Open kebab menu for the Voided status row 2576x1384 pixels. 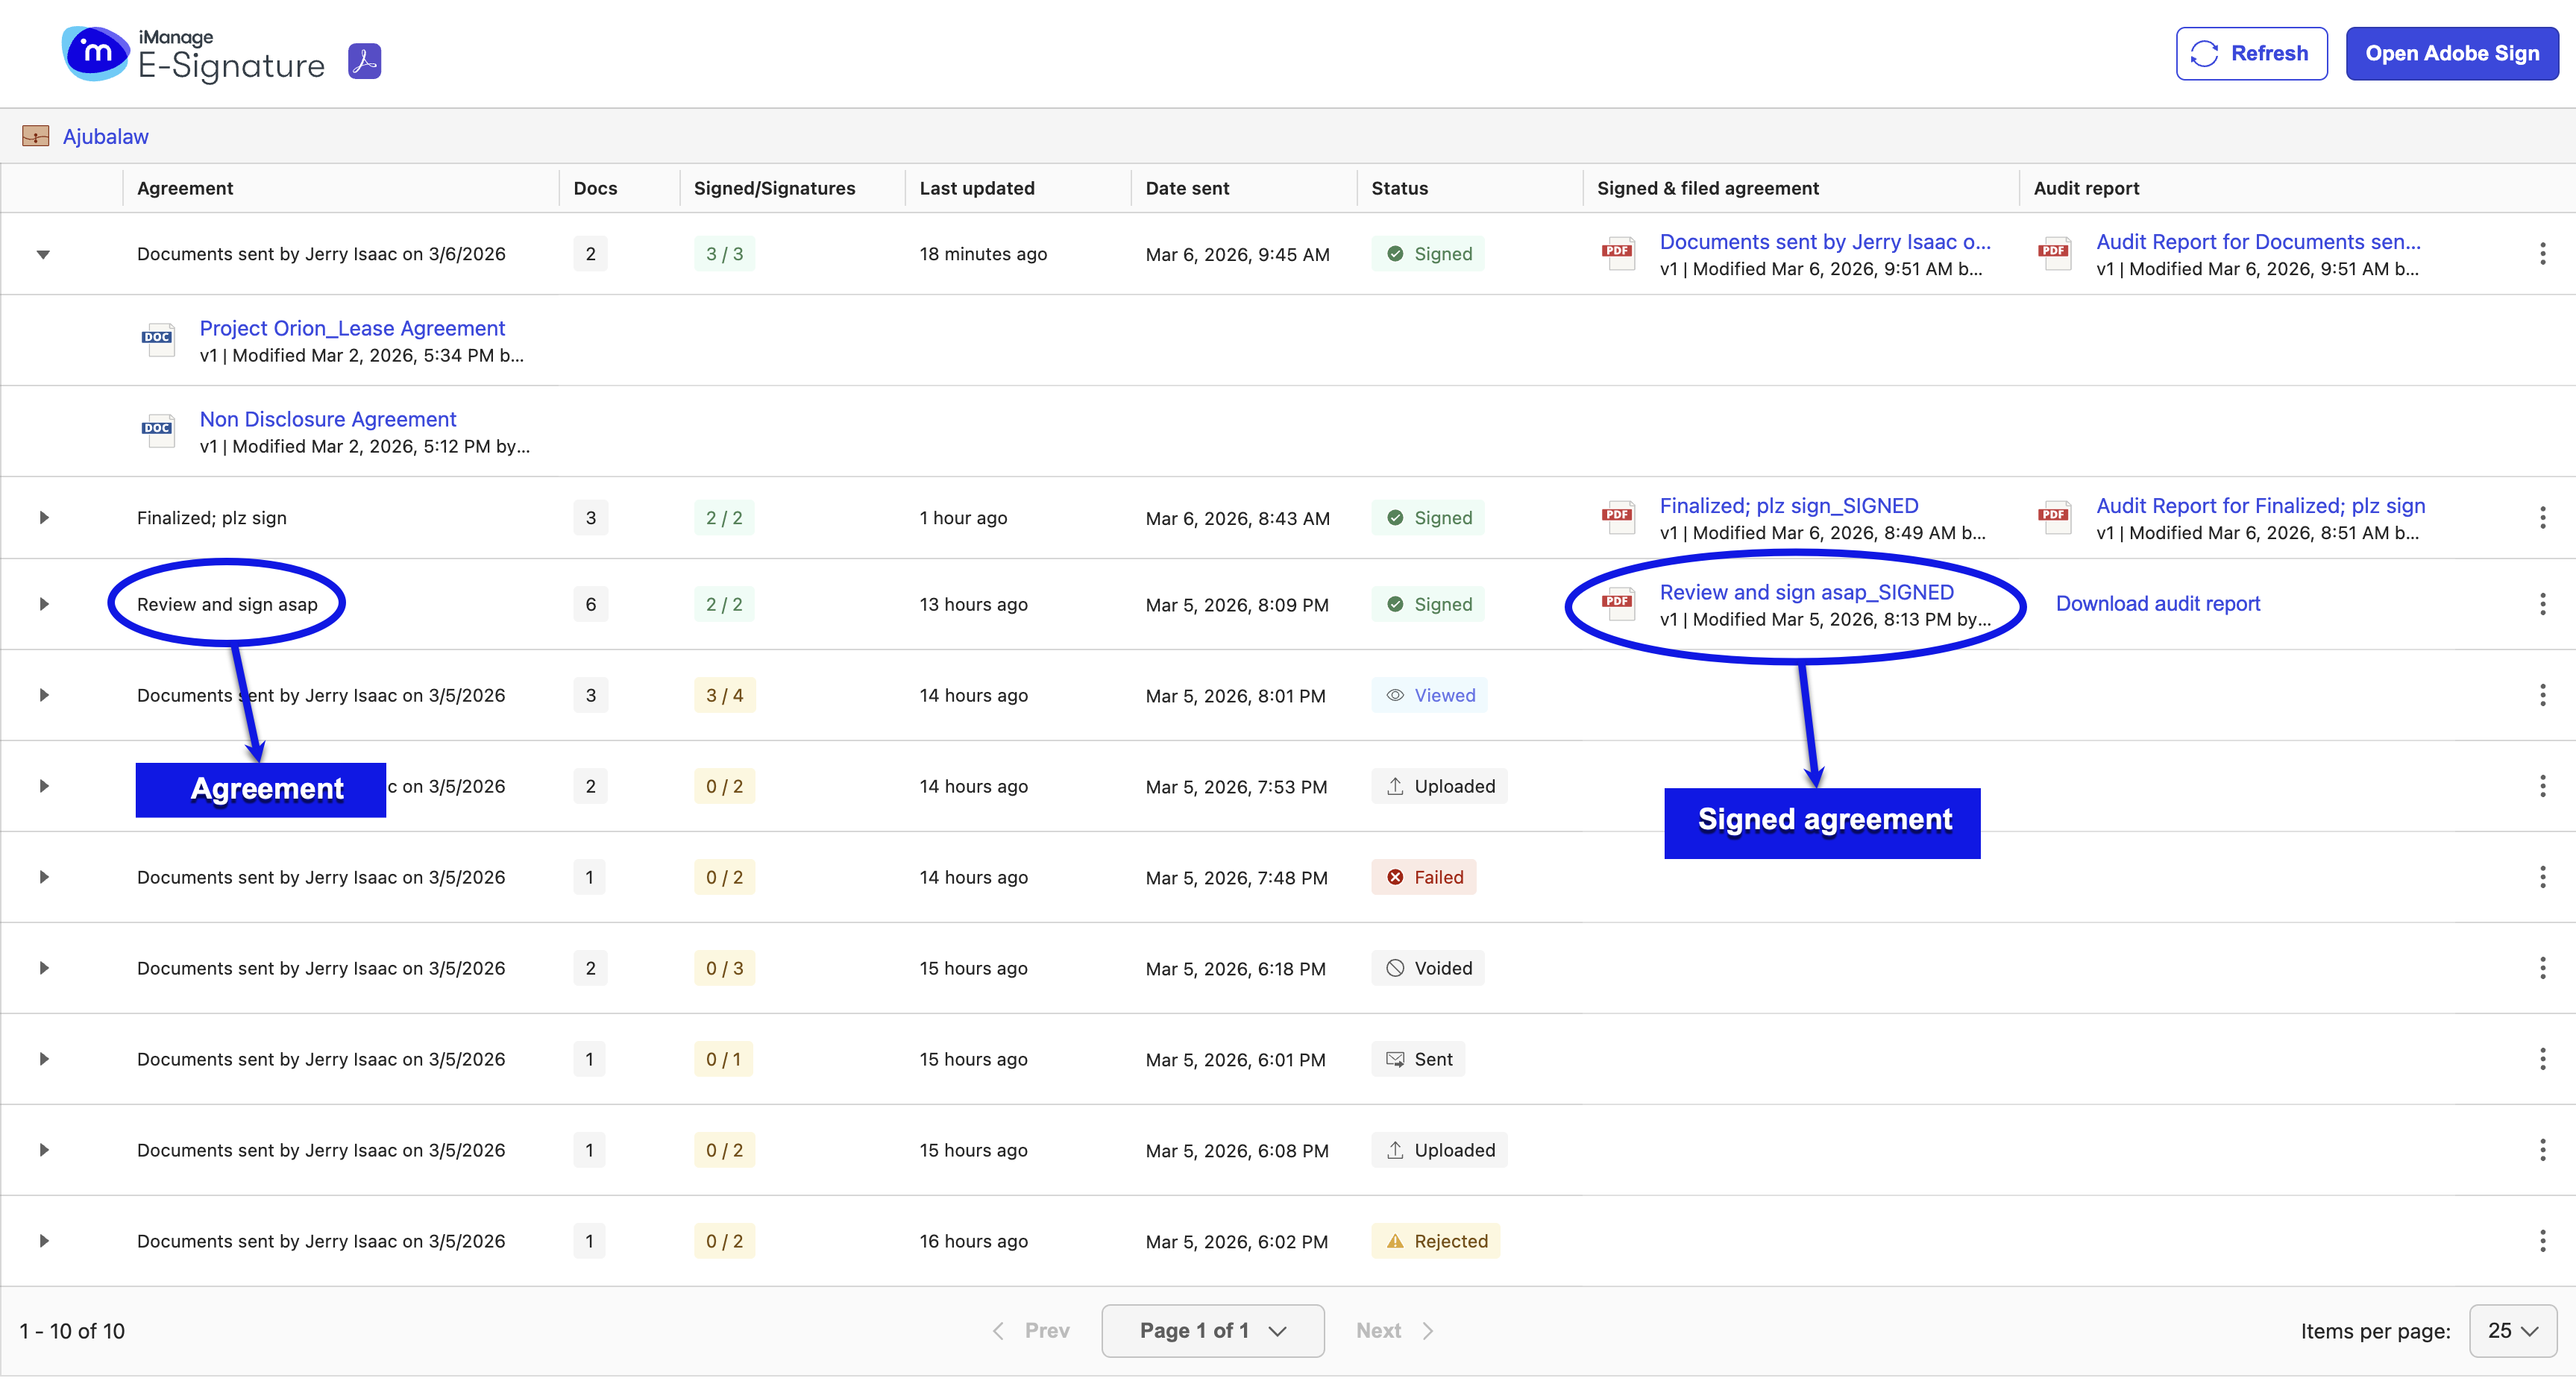pos(2542,968)
